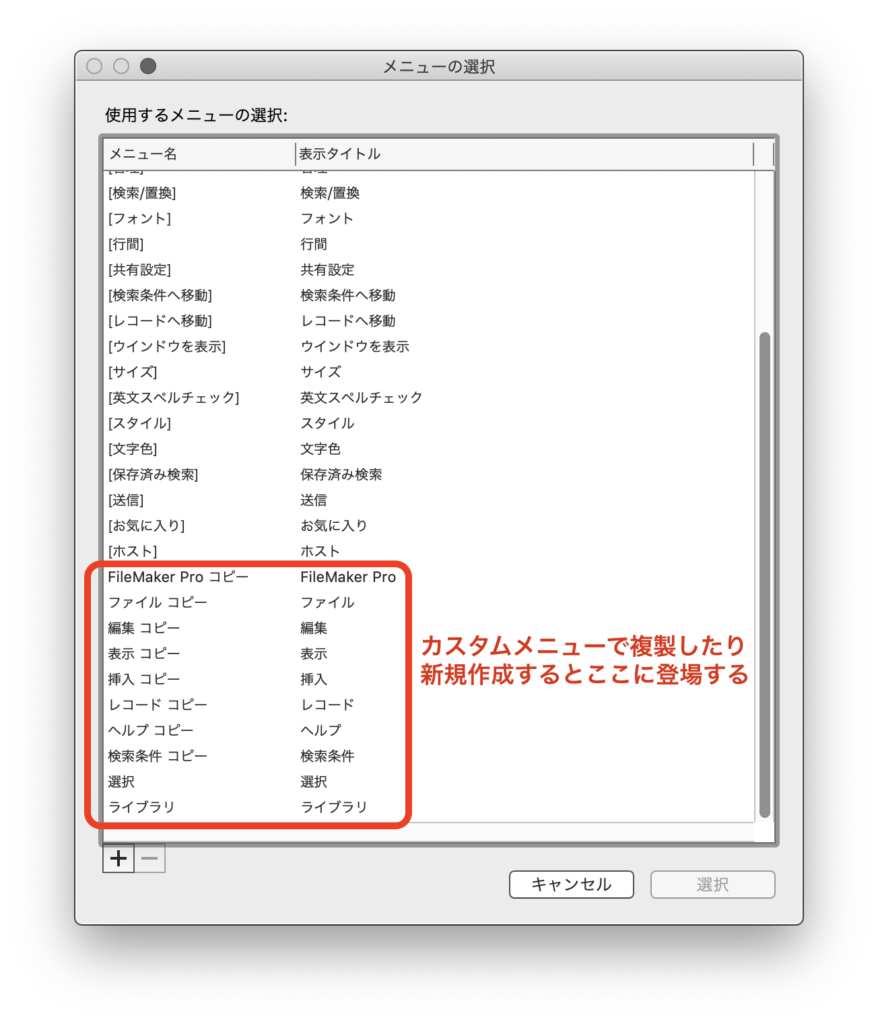Click the 英文スペルチェック display title cell
Viewport: 878px width, 1024px height.
pos(361,398)
